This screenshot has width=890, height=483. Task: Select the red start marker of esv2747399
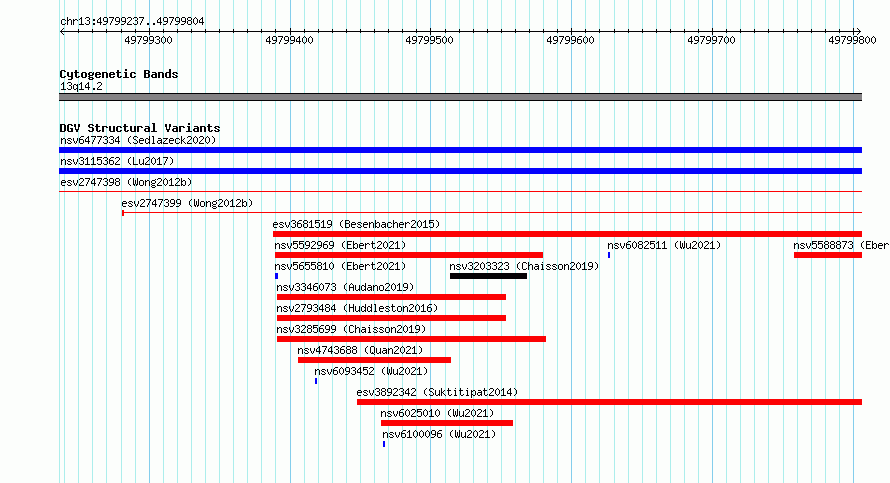123,213
